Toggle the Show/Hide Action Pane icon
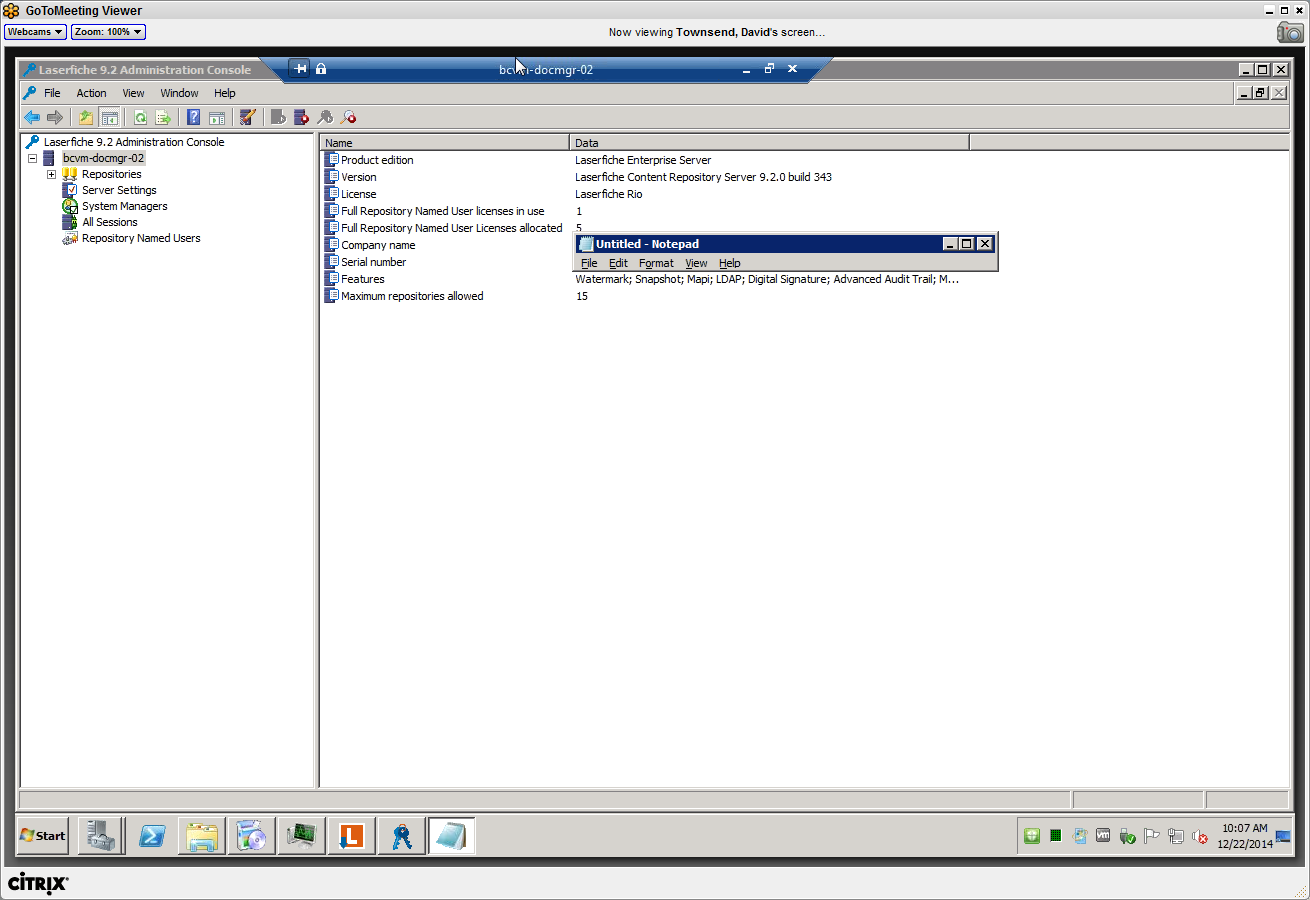 click(x=217, y=117)
